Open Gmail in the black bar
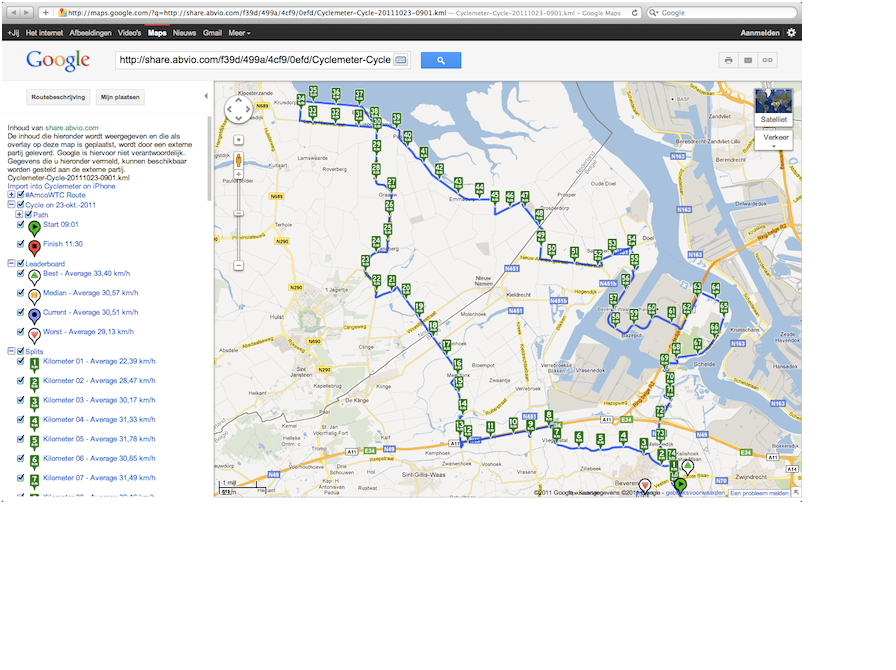Screen dimensions: 896x670 coord(212,33)
